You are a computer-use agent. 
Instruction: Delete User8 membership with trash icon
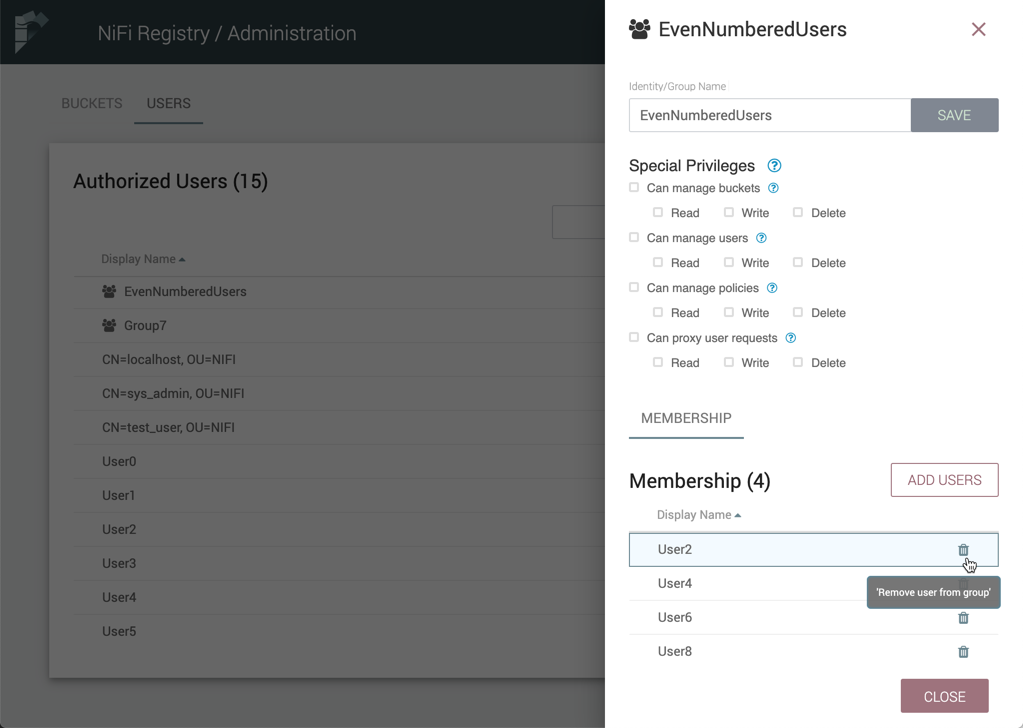click(x=963, y=652)
